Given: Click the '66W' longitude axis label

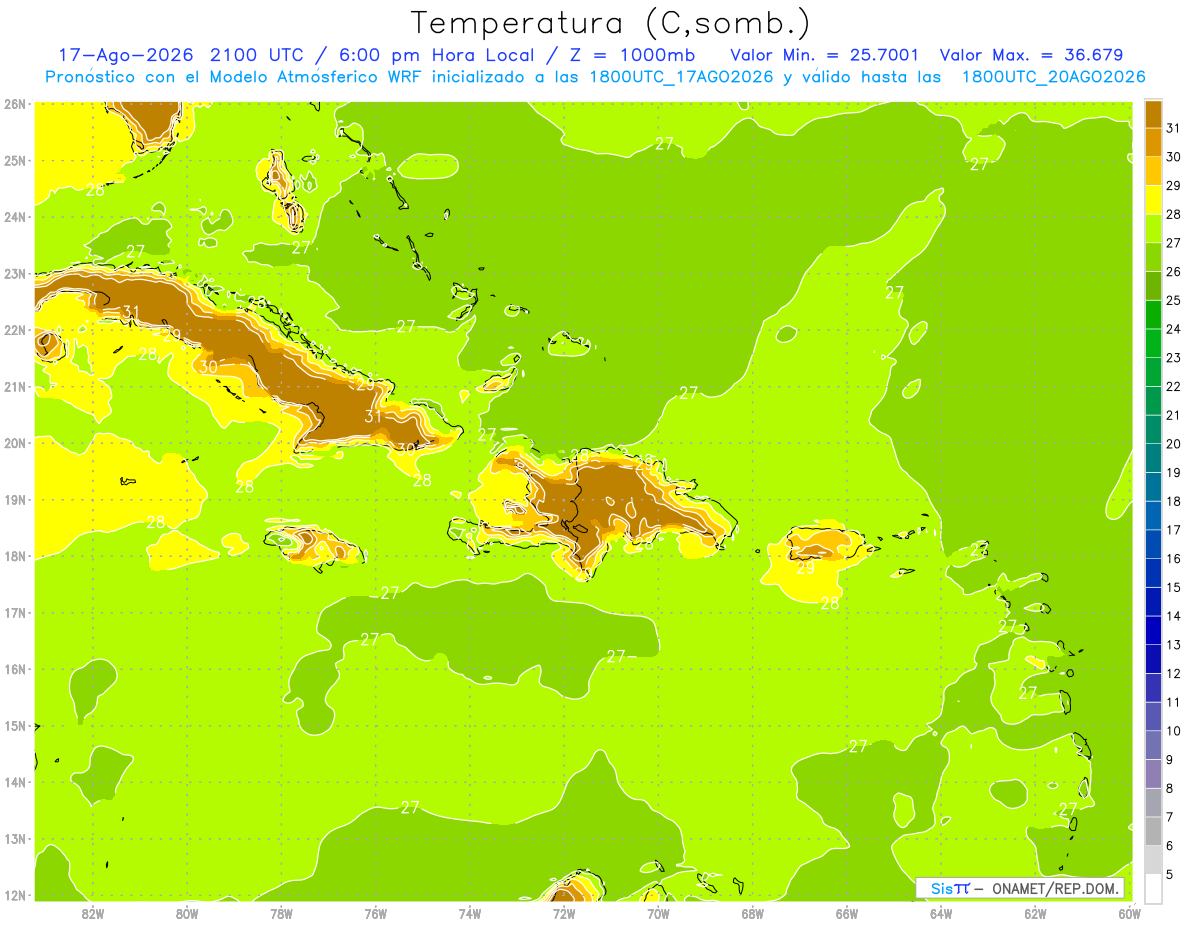Looking at the screenshot, I should pyautogui.click(x=847, y=913).
